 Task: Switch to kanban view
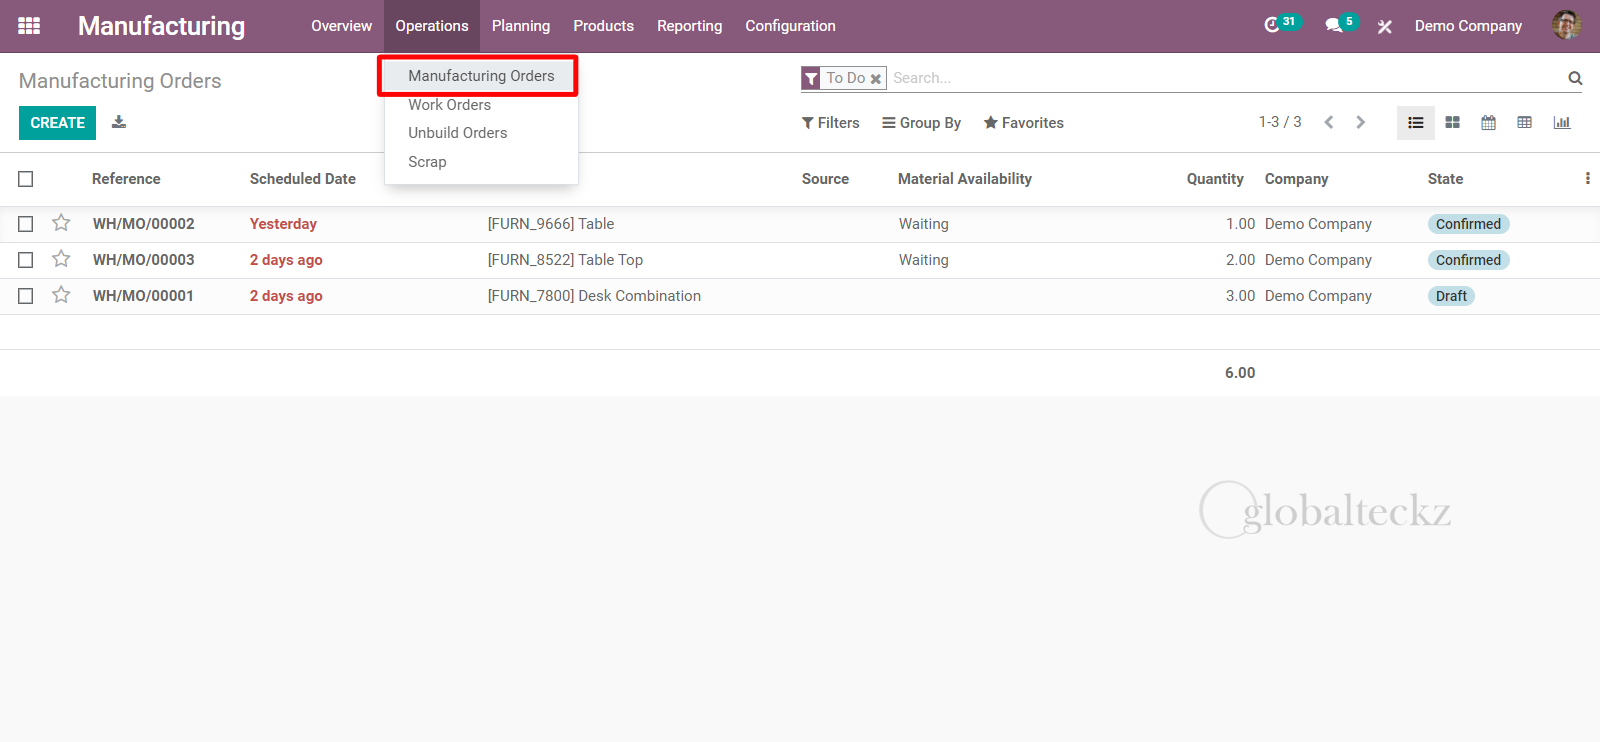[1452, 123]
